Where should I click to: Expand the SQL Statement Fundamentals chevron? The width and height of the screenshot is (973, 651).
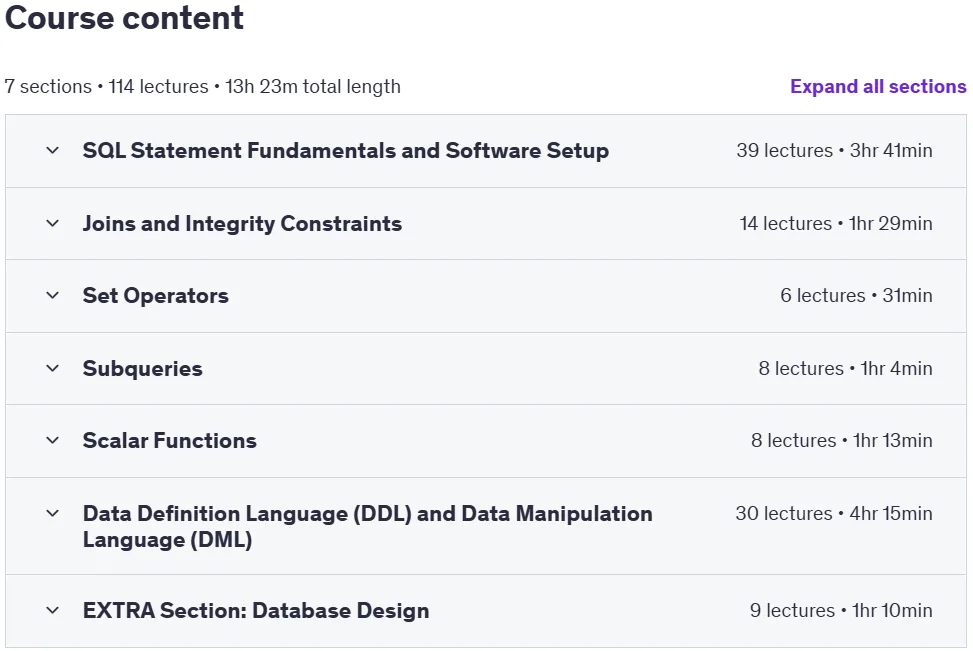53,150
